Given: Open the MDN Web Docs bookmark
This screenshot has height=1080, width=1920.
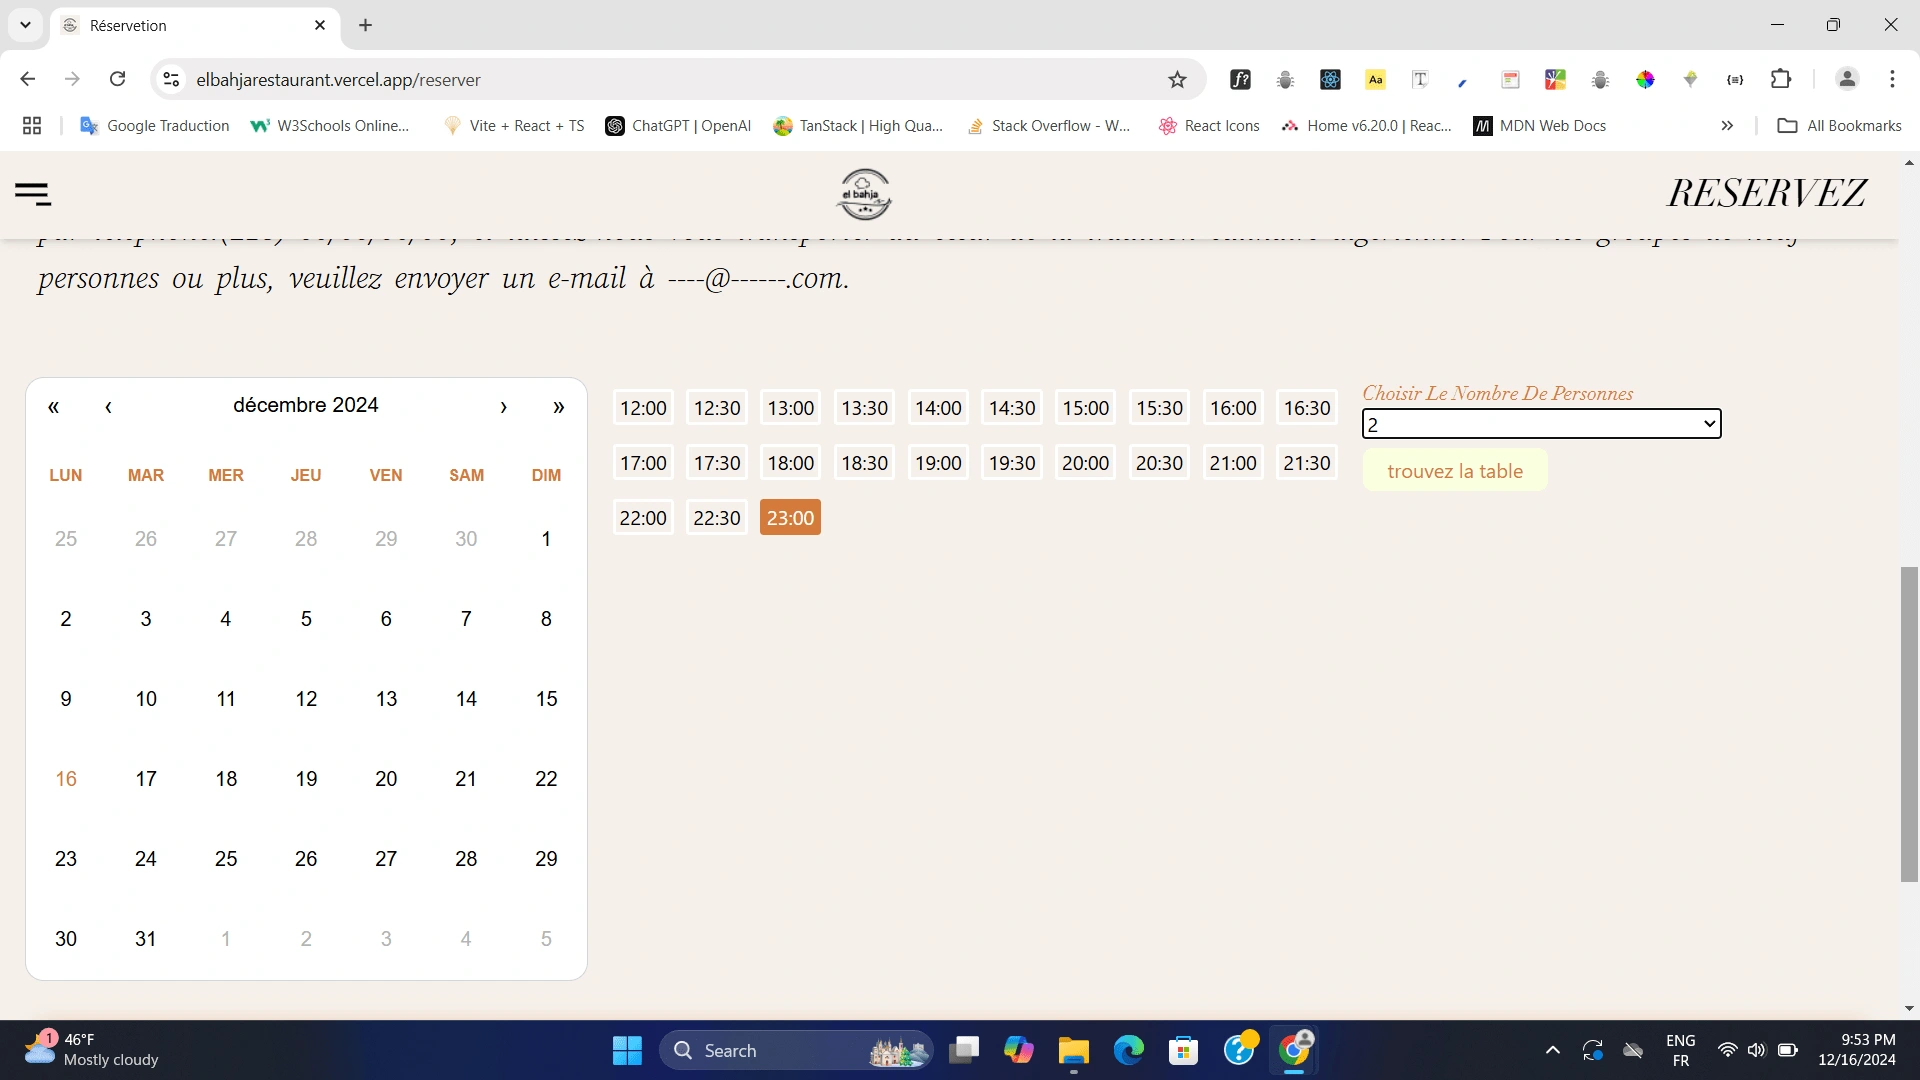Looking at the screenshot, I should 1540,126.
